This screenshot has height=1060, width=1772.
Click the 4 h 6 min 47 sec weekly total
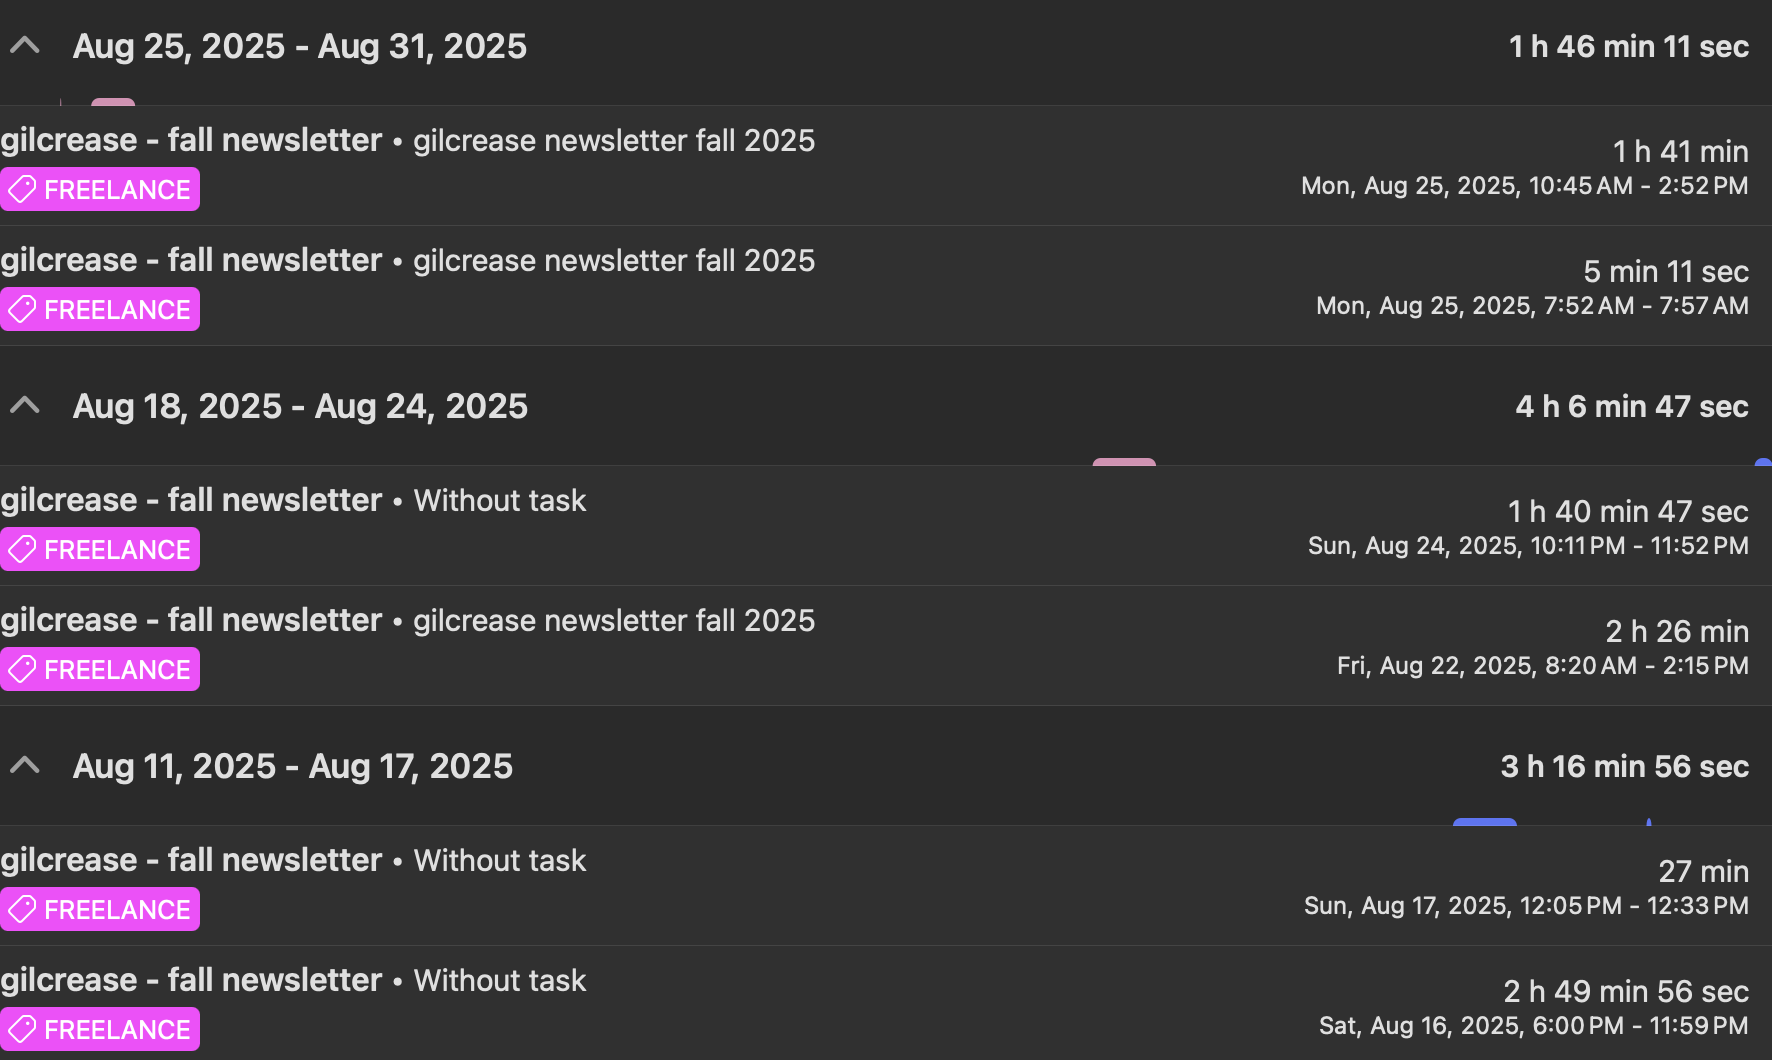click(x=1632, y=406)
